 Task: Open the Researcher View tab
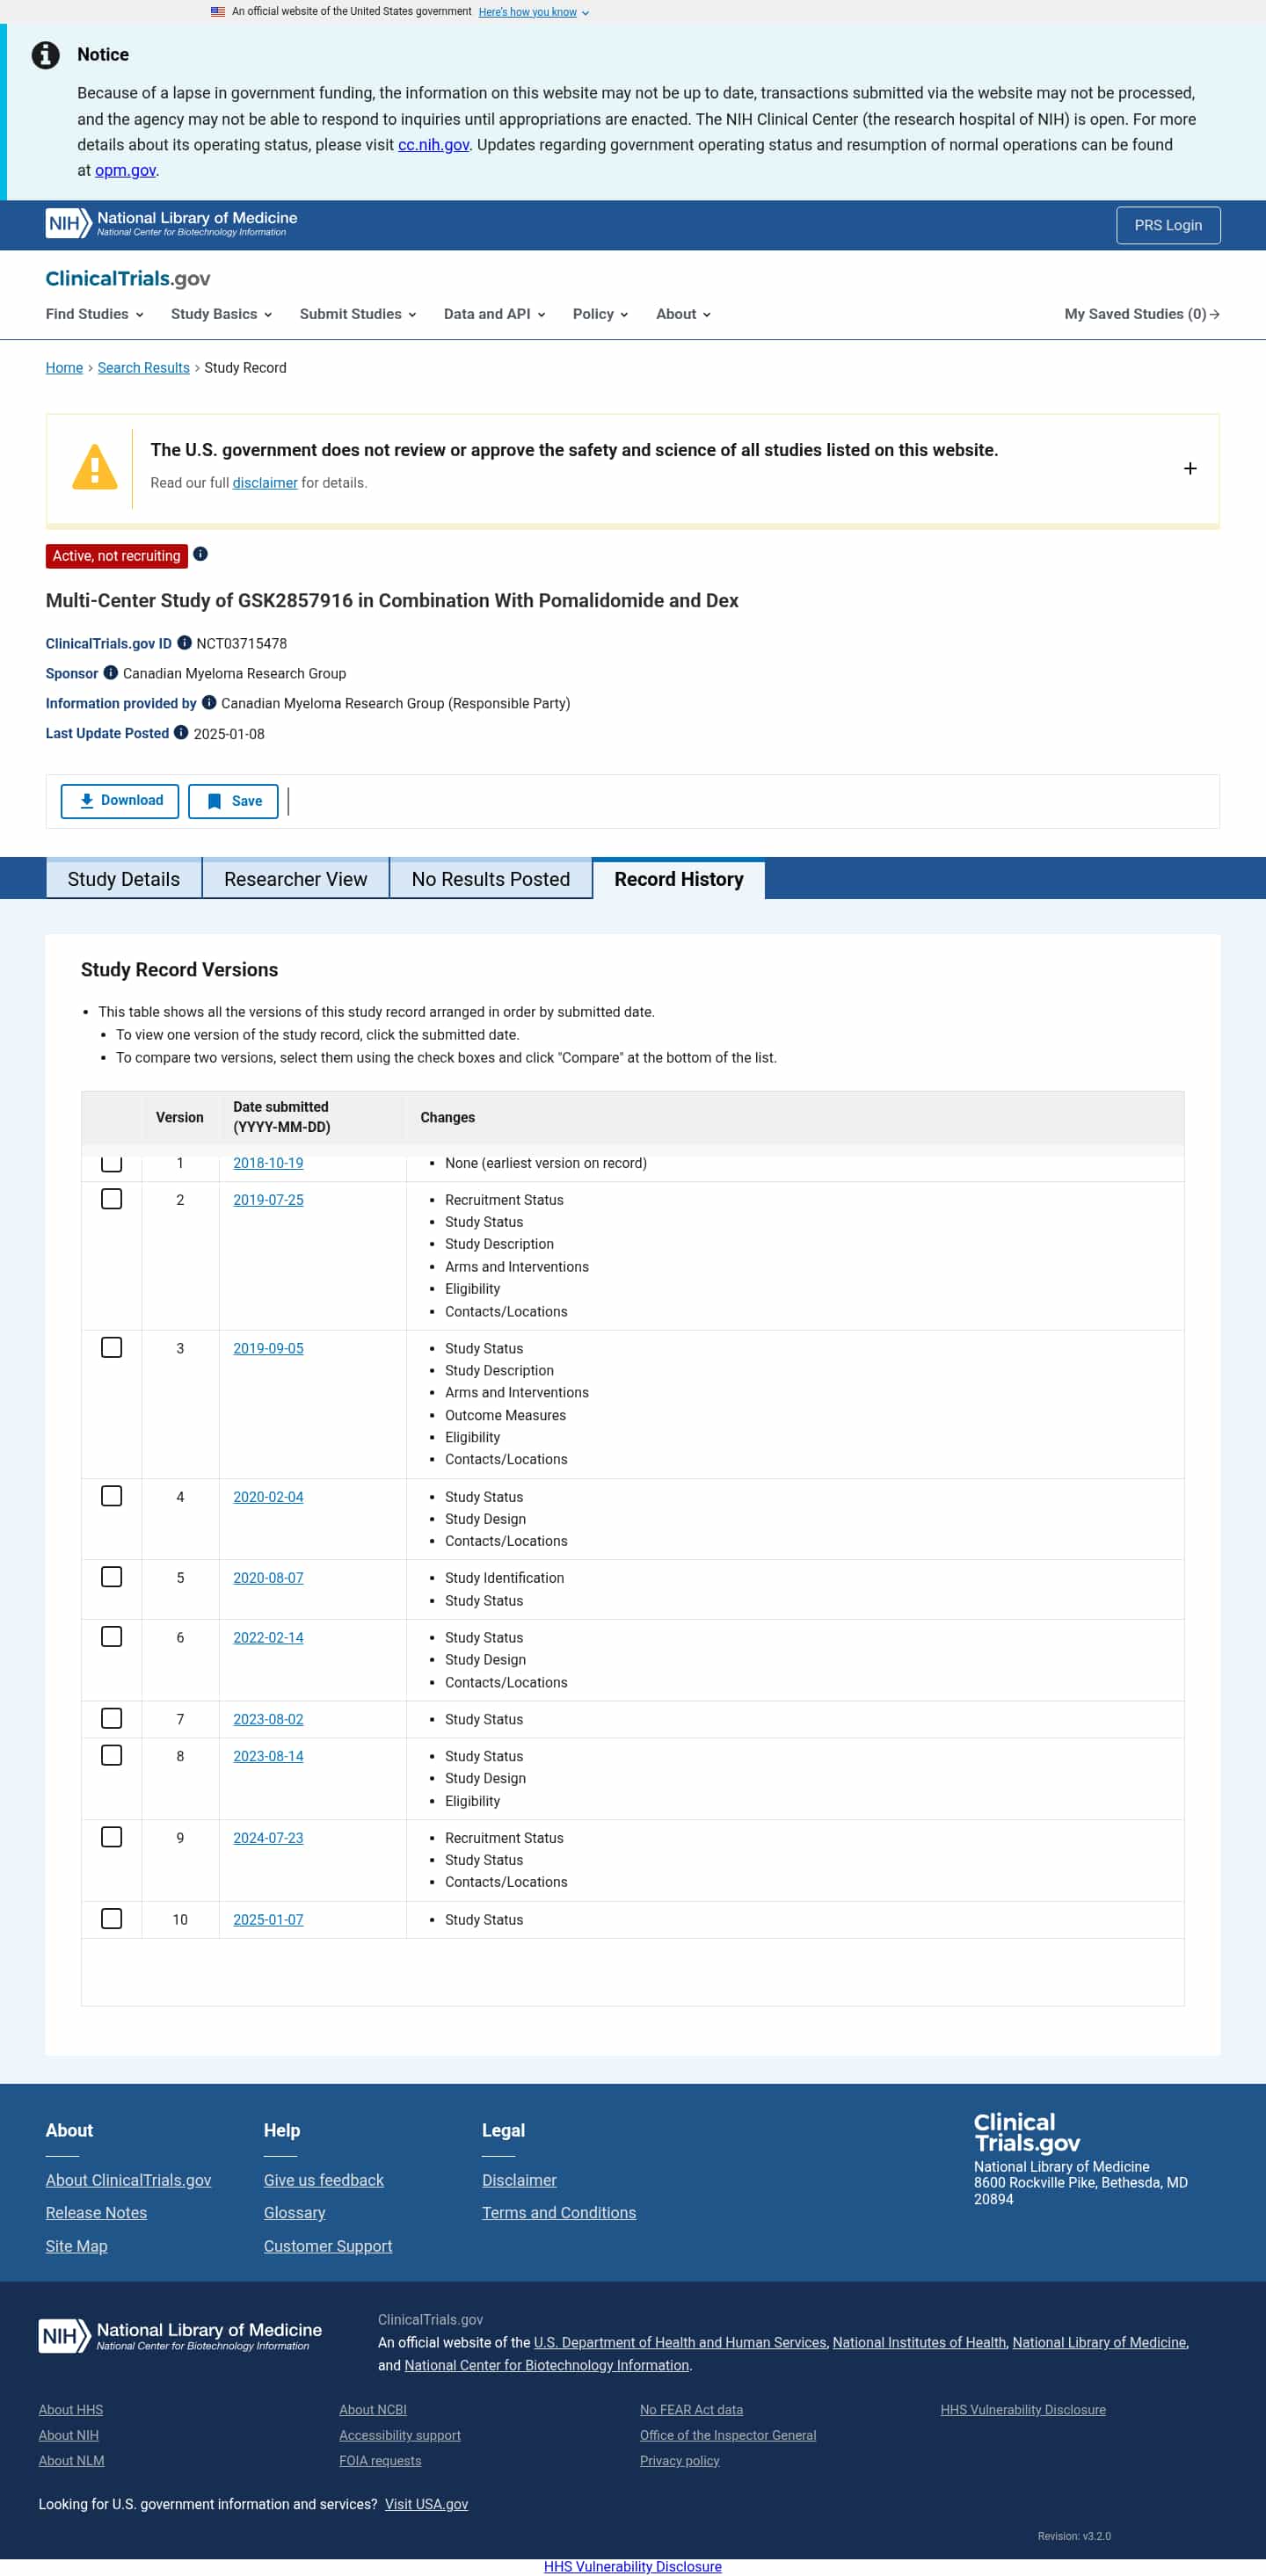coord(296,879)
